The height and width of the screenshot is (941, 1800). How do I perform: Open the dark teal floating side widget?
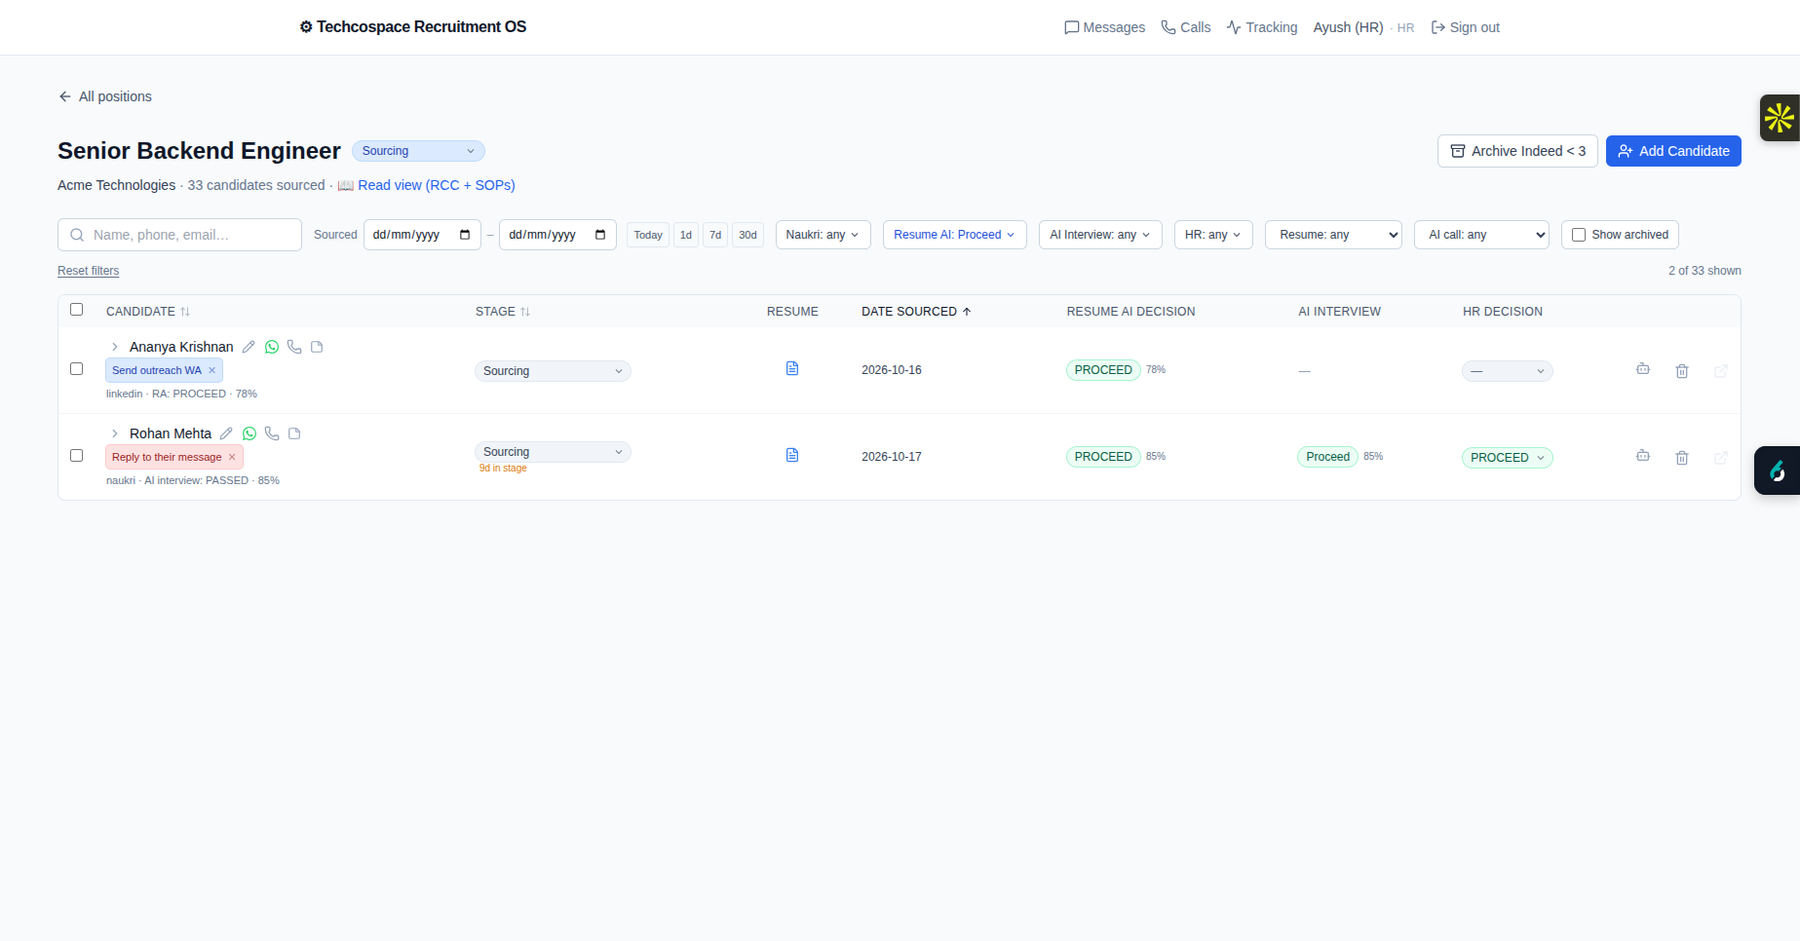click(1777, 470)
